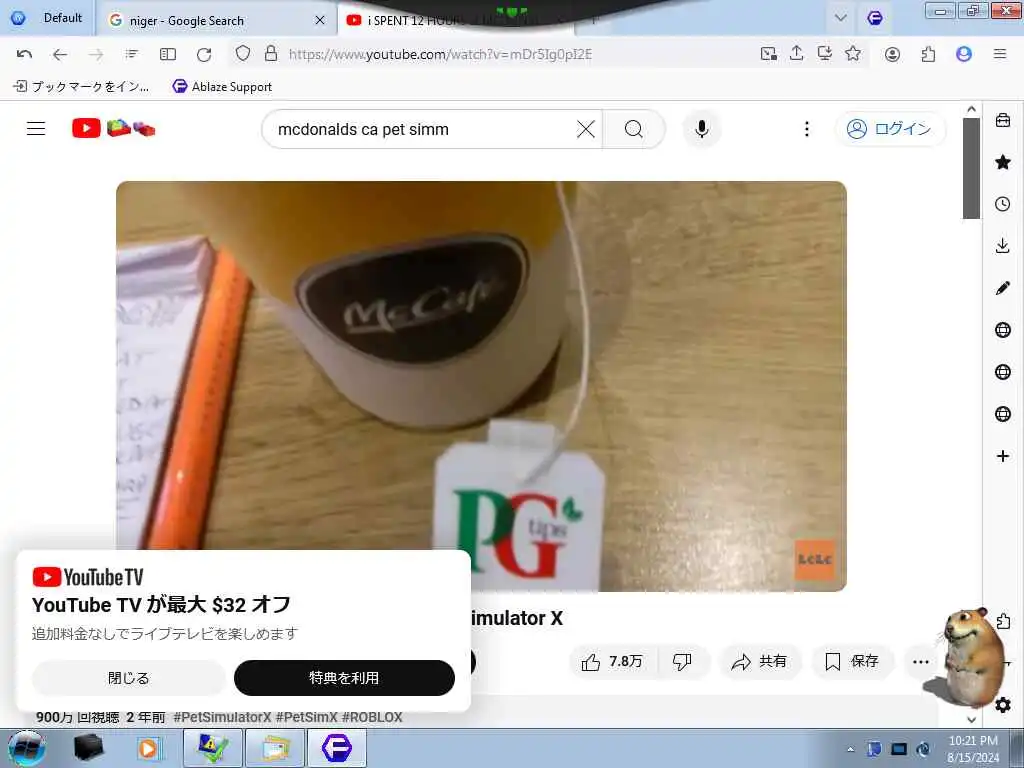Open the media player taskbar icon
The image size is (1024, 768).
coord(148,748)
